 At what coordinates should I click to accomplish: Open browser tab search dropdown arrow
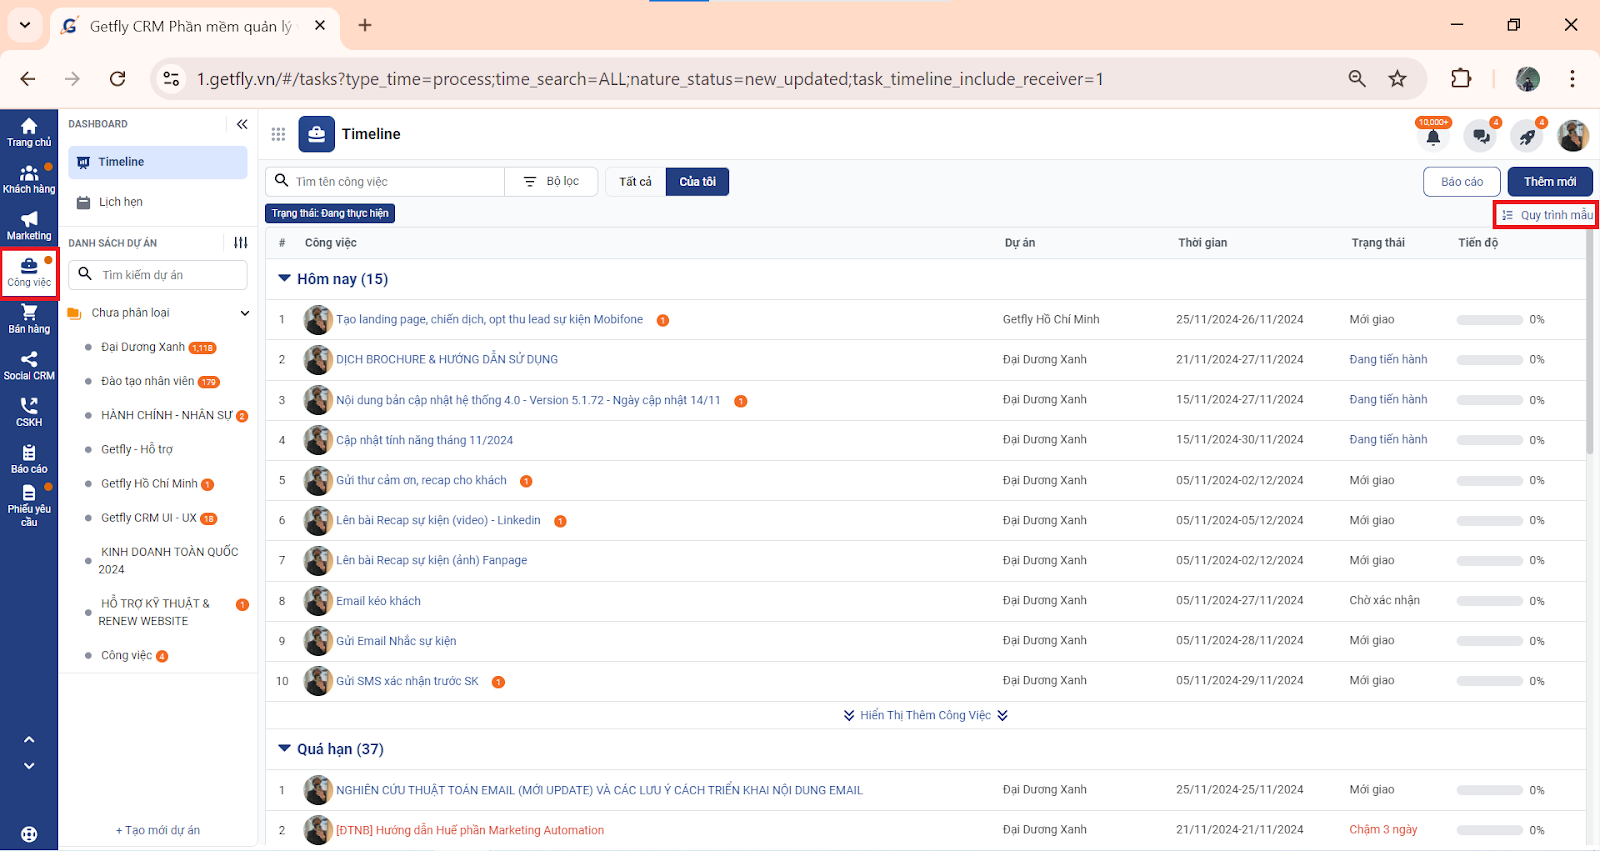coord(25,25)
